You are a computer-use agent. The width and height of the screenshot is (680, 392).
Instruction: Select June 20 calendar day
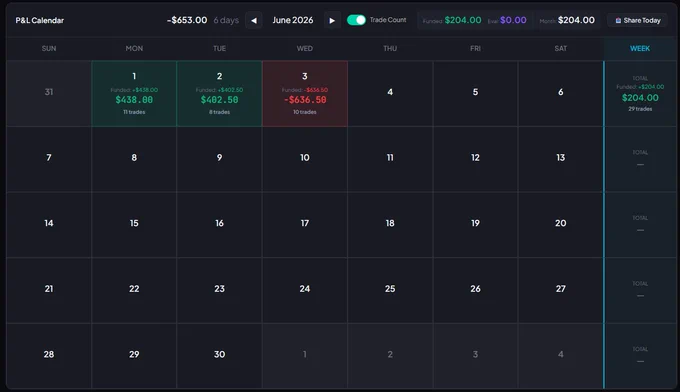point(560,225)
